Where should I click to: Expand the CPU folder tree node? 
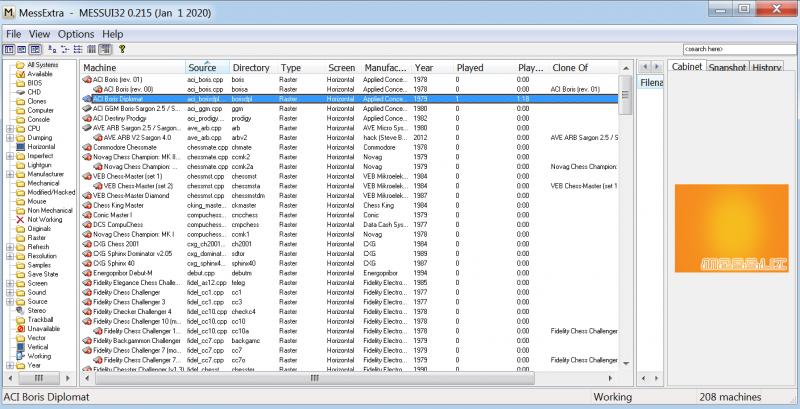(9, 128)
